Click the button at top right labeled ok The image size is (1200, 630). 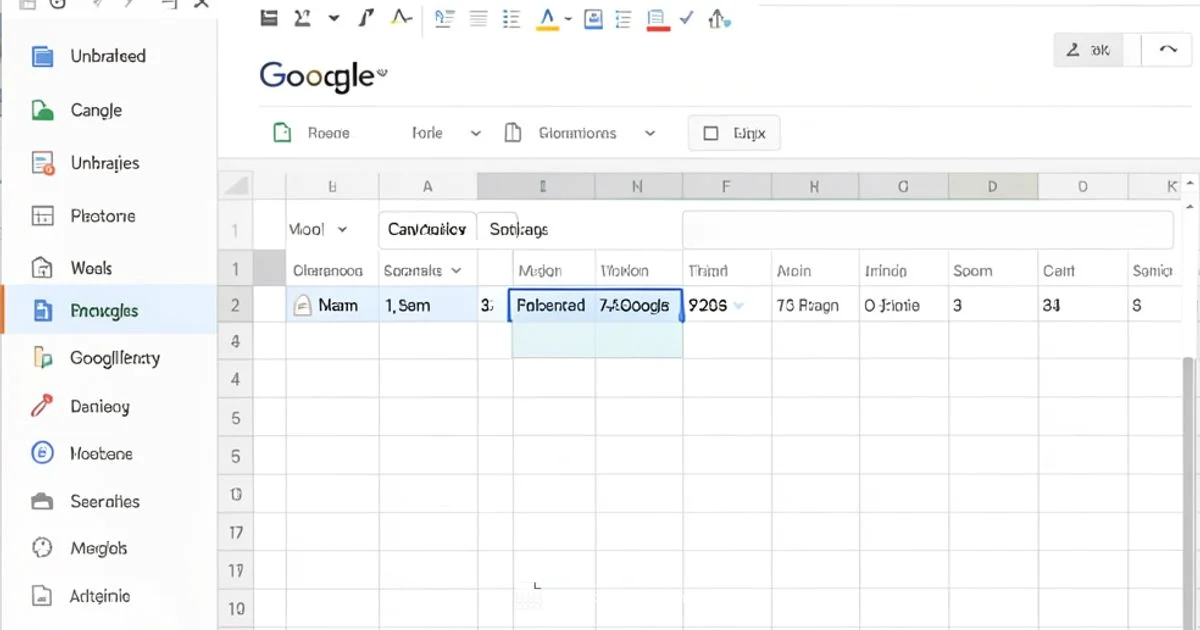pyautogui.click(x=1089, y=50)
